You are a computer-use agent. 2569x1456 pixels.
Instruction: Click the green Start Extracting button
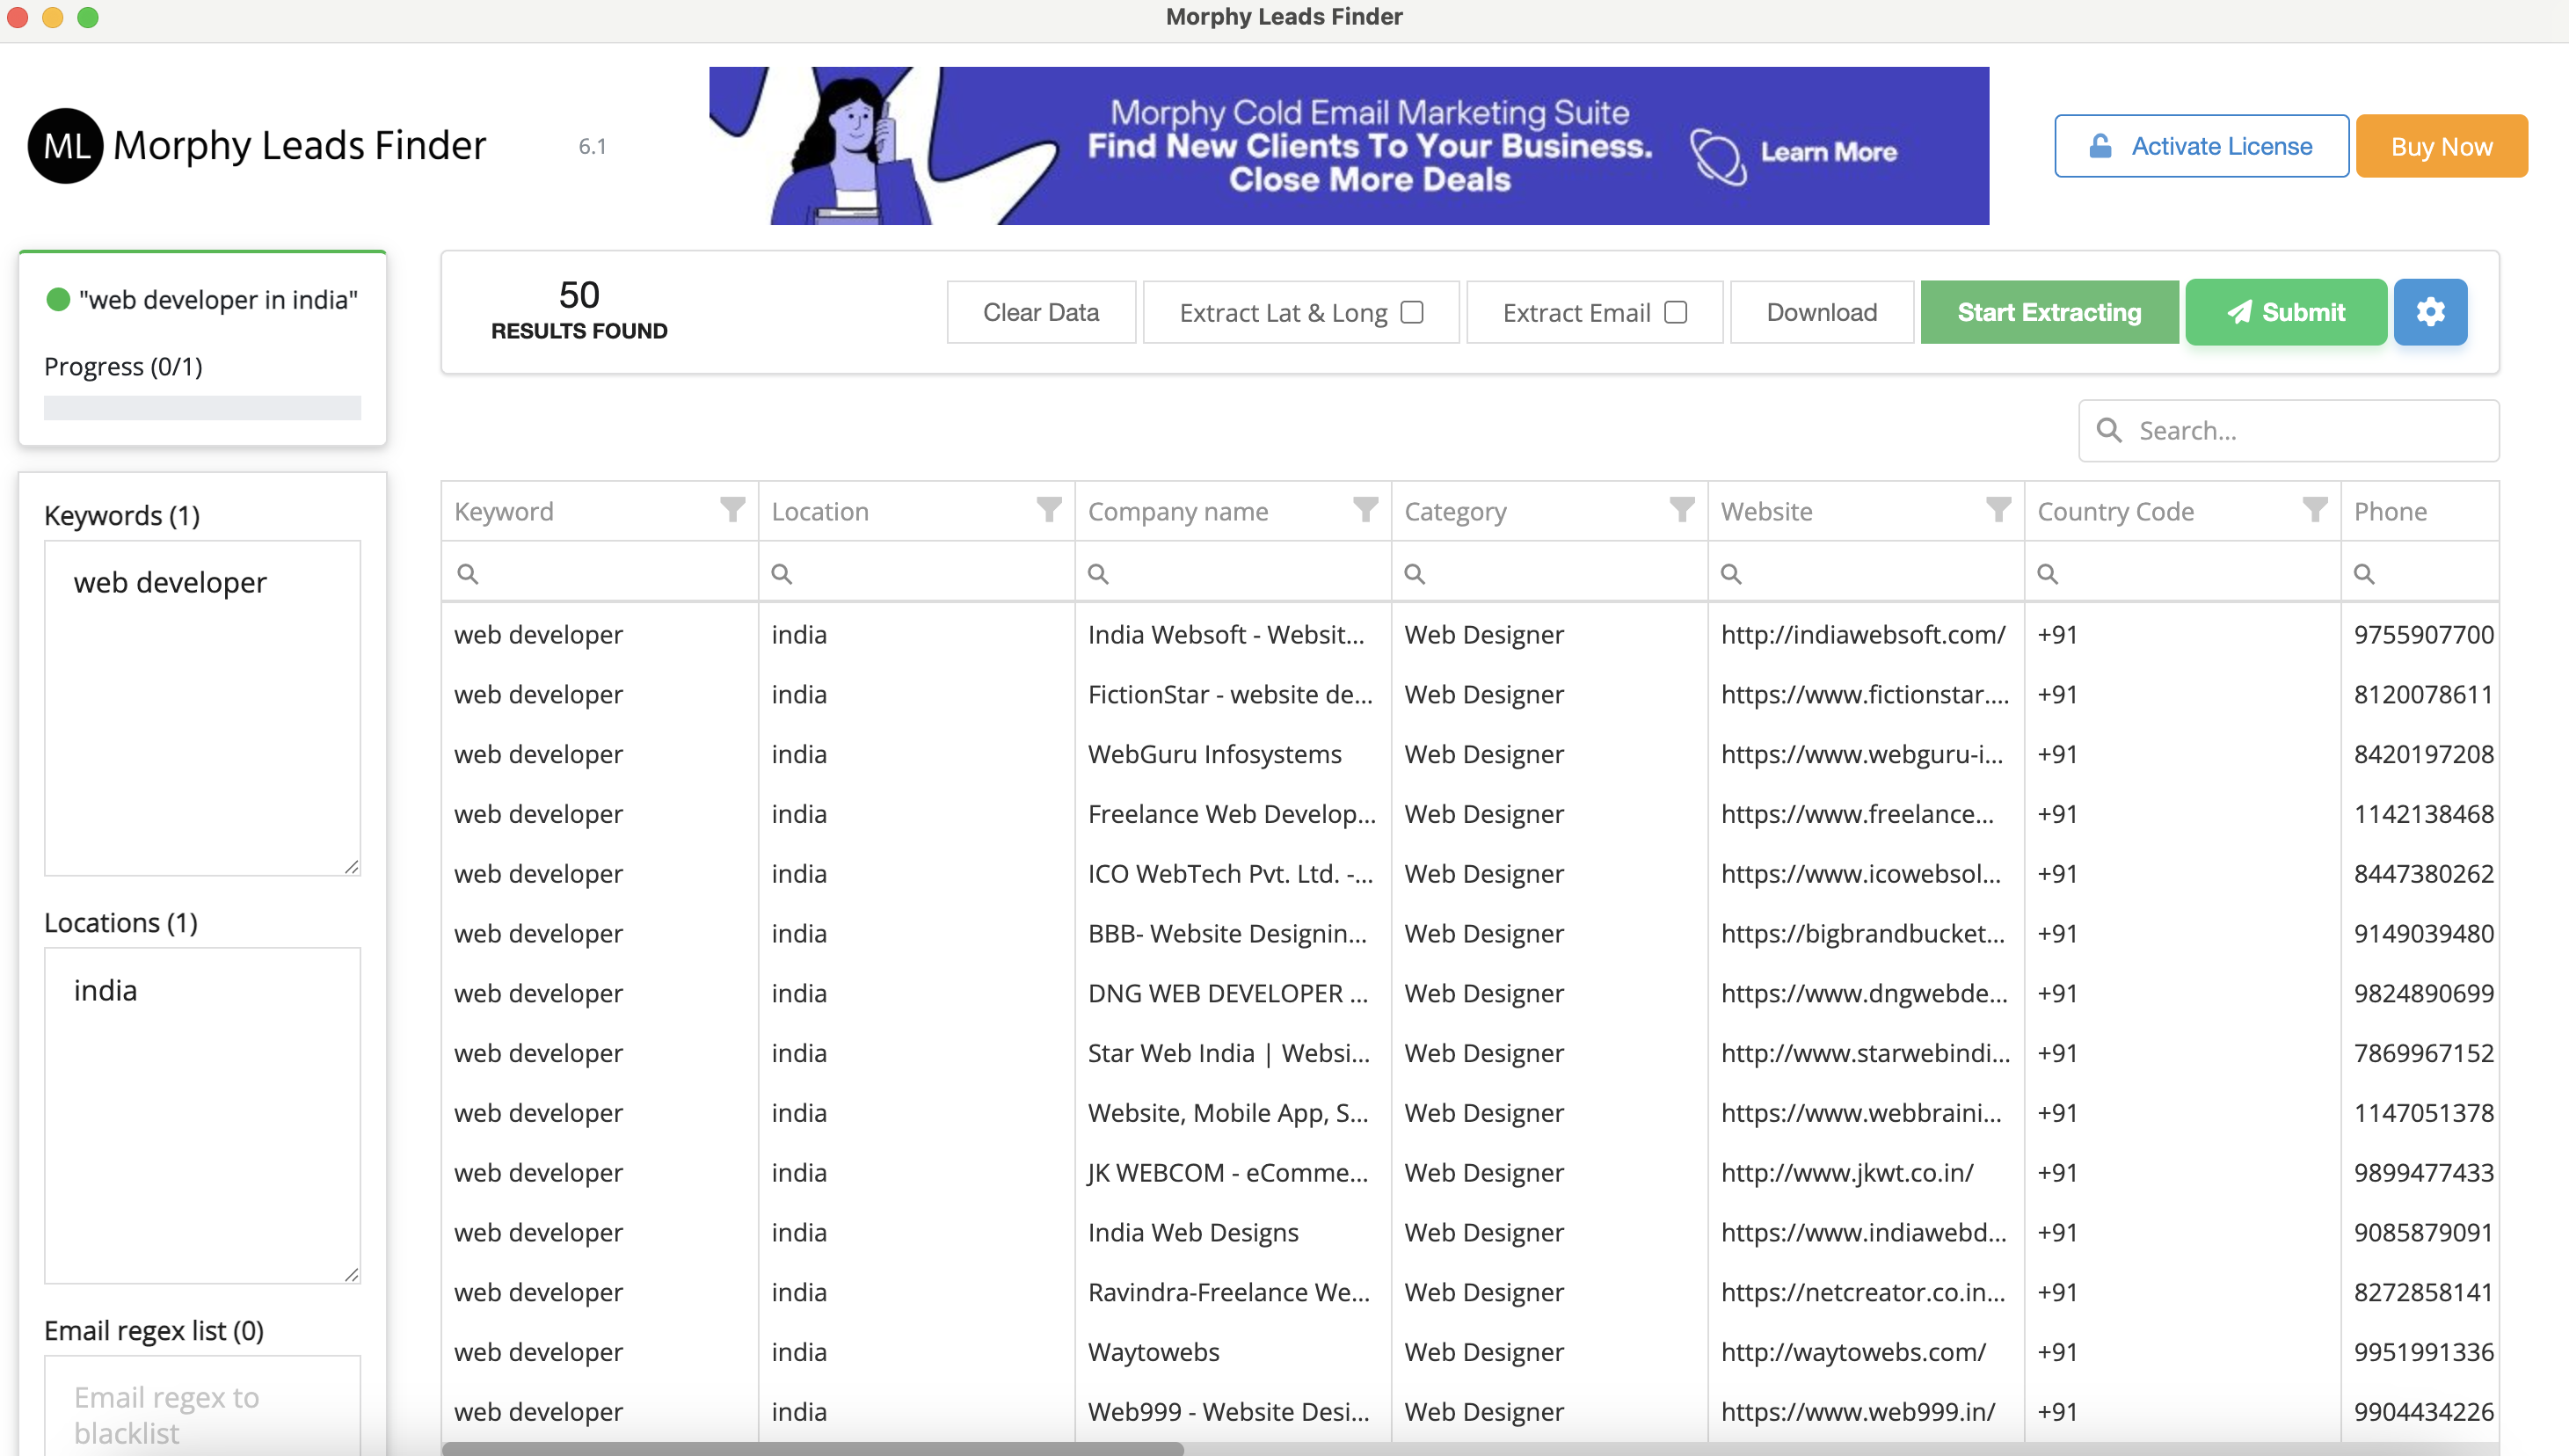pos(2048,312)
